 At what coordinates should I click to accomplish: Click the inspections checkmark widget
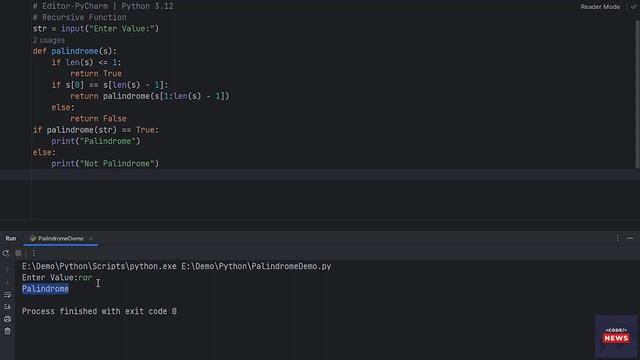pos(633,7)
